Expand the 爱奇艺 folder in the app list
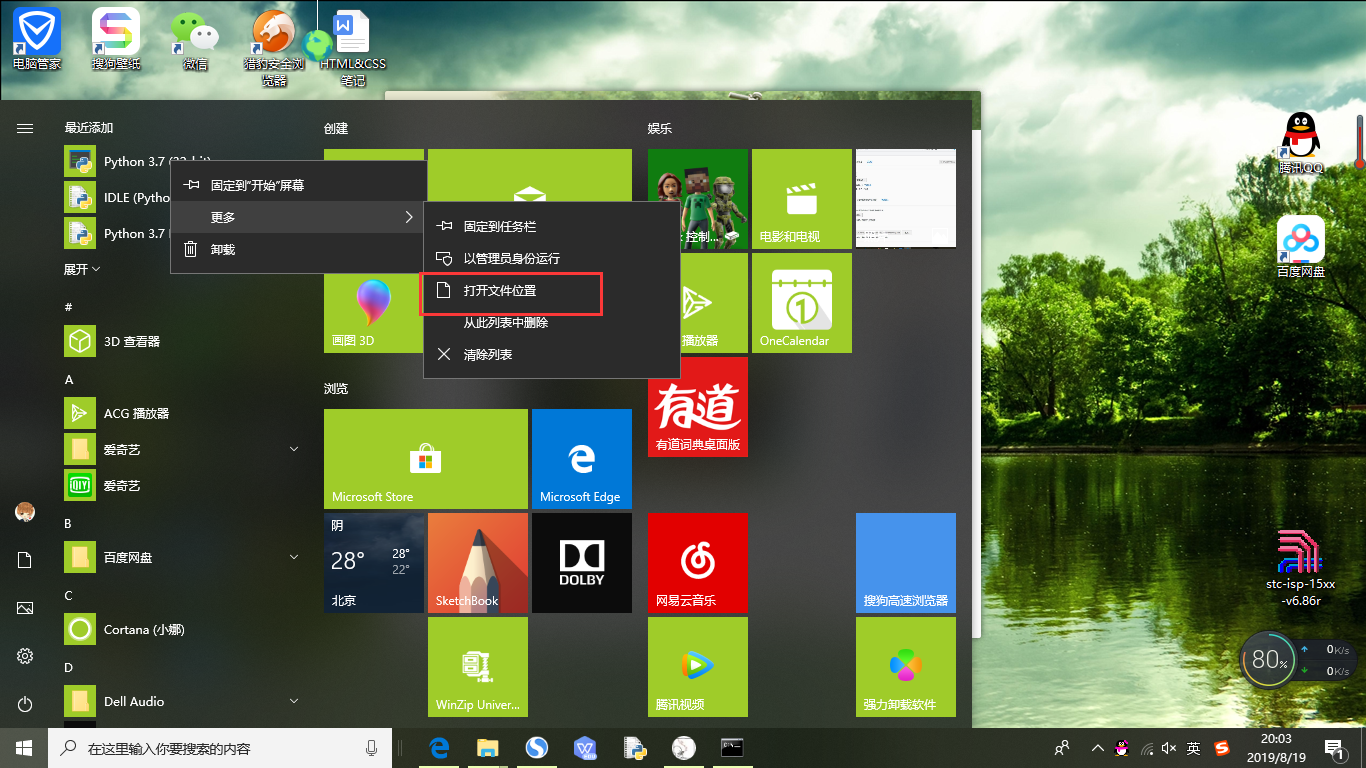Image resolution: width=1366 pixels, height=768 pixels. [x=294, y=450]
